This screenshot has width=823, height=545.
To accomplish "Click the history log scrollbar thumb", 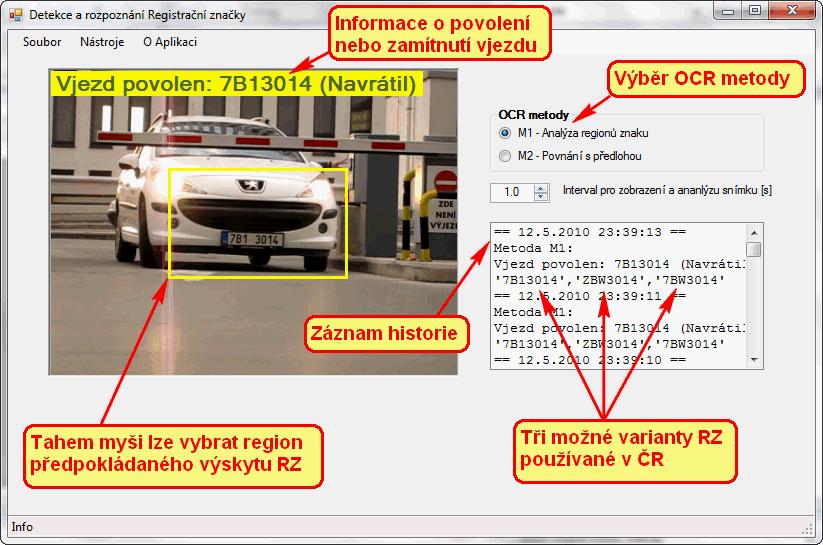I will click(x=754, y=249).
